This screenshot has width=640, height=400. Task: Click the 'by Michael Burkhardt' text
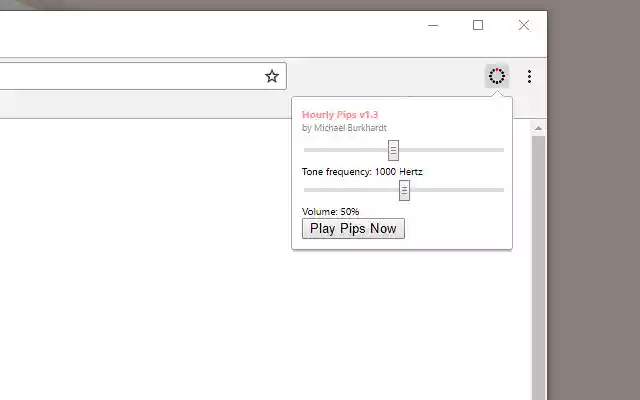(344, 128)
